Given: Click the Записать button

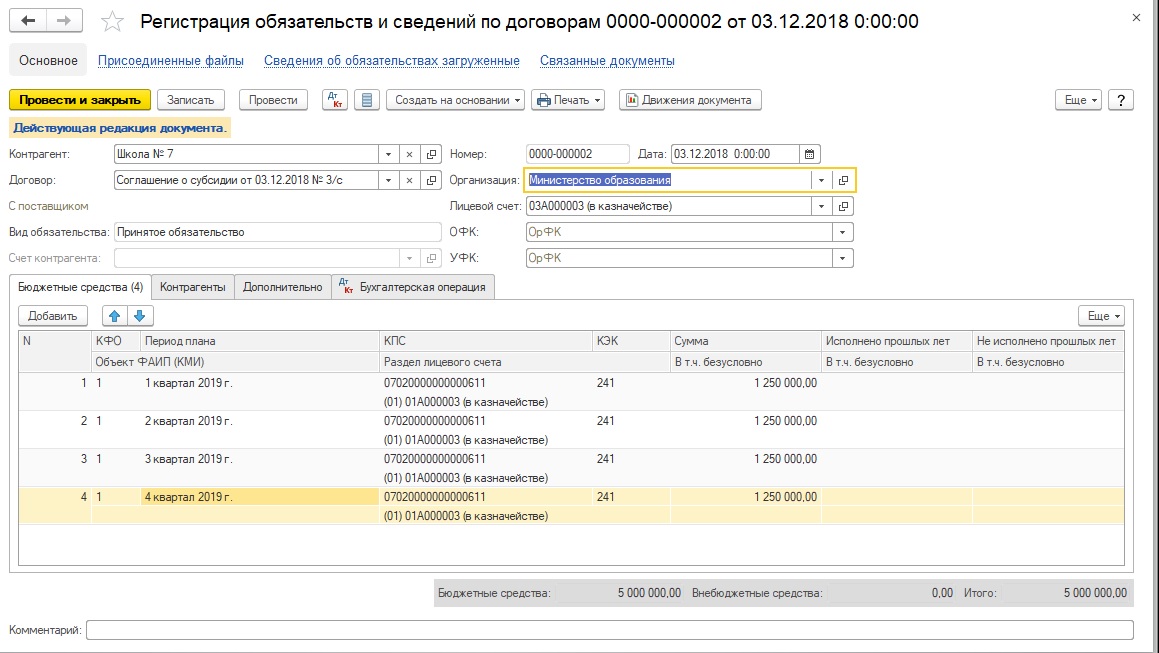Looking at the screenshot, I should pyautogui.click(x=191, y=100).
